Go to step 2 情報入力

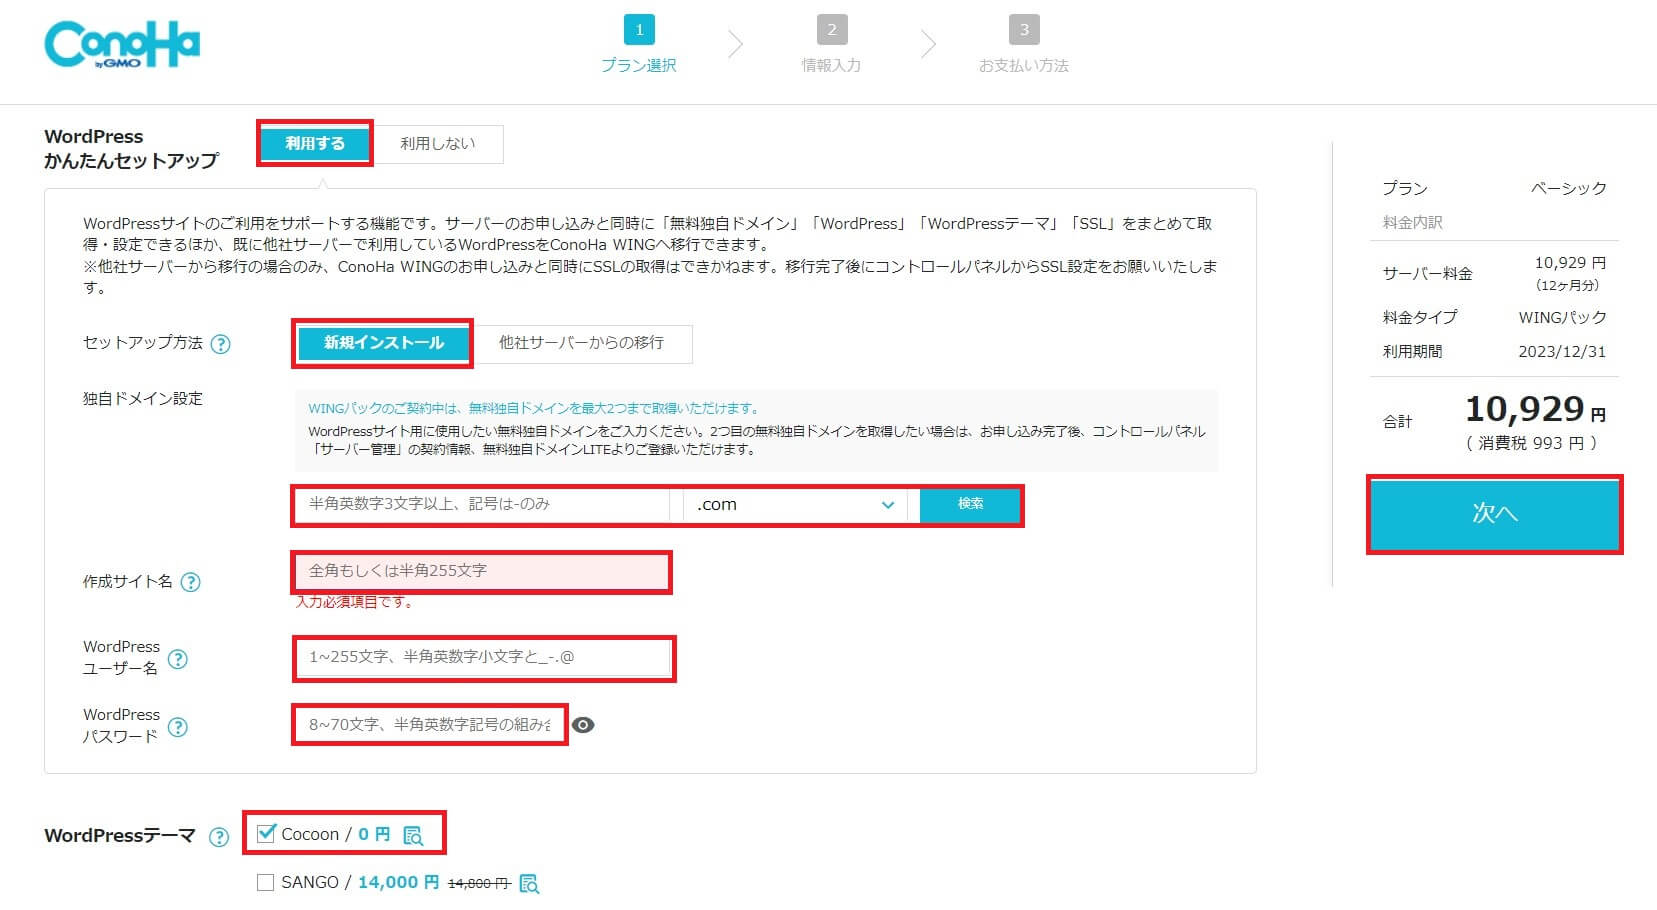tap(831, 45)
